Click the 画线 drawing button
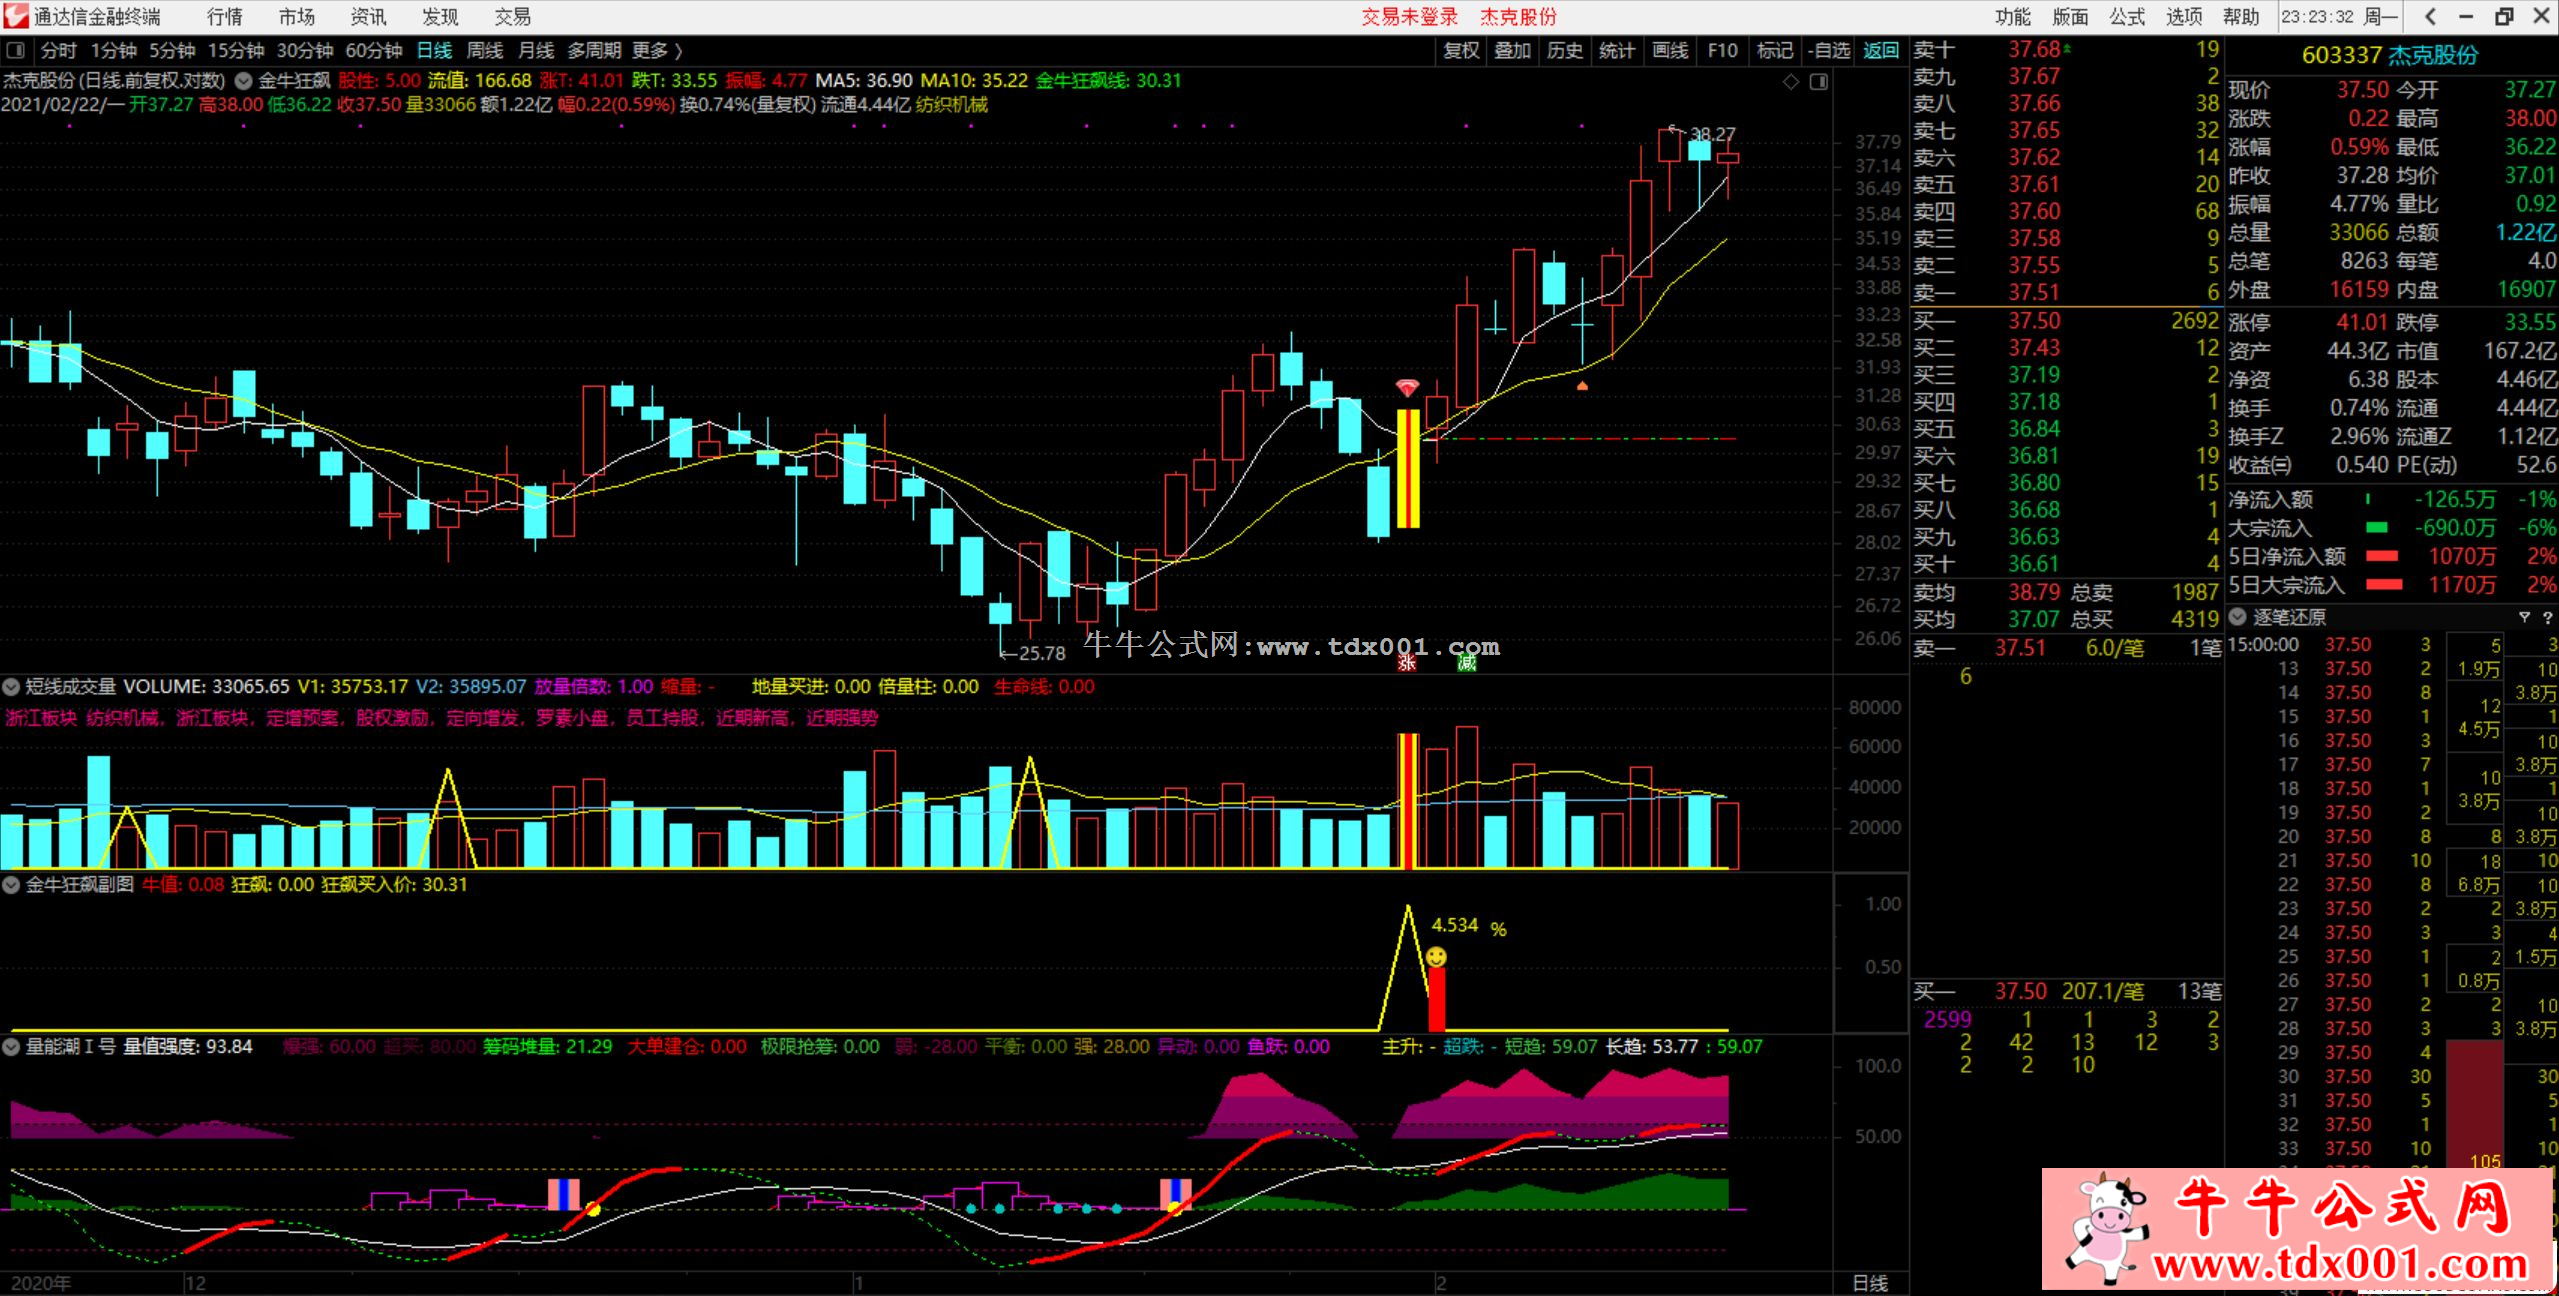The image size is (2559, 1296). (x=1670, y=50)
